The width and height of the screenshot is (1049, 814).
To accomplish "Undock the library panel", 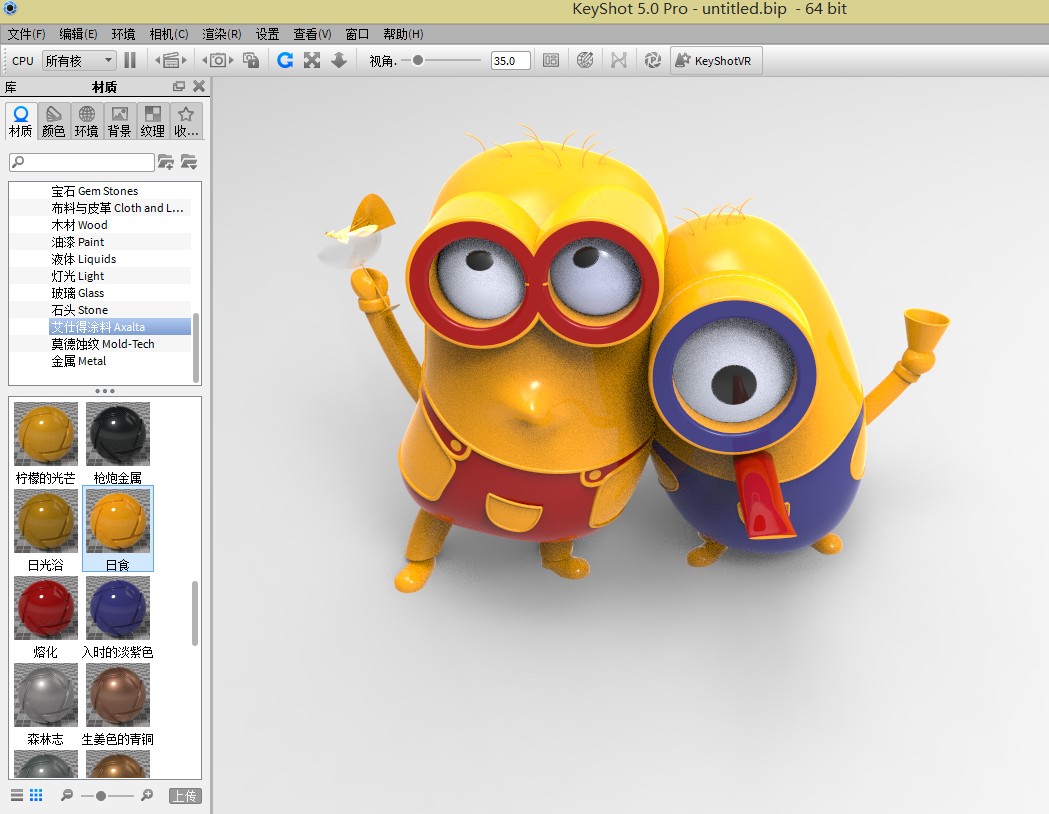I will coord(179,86).
